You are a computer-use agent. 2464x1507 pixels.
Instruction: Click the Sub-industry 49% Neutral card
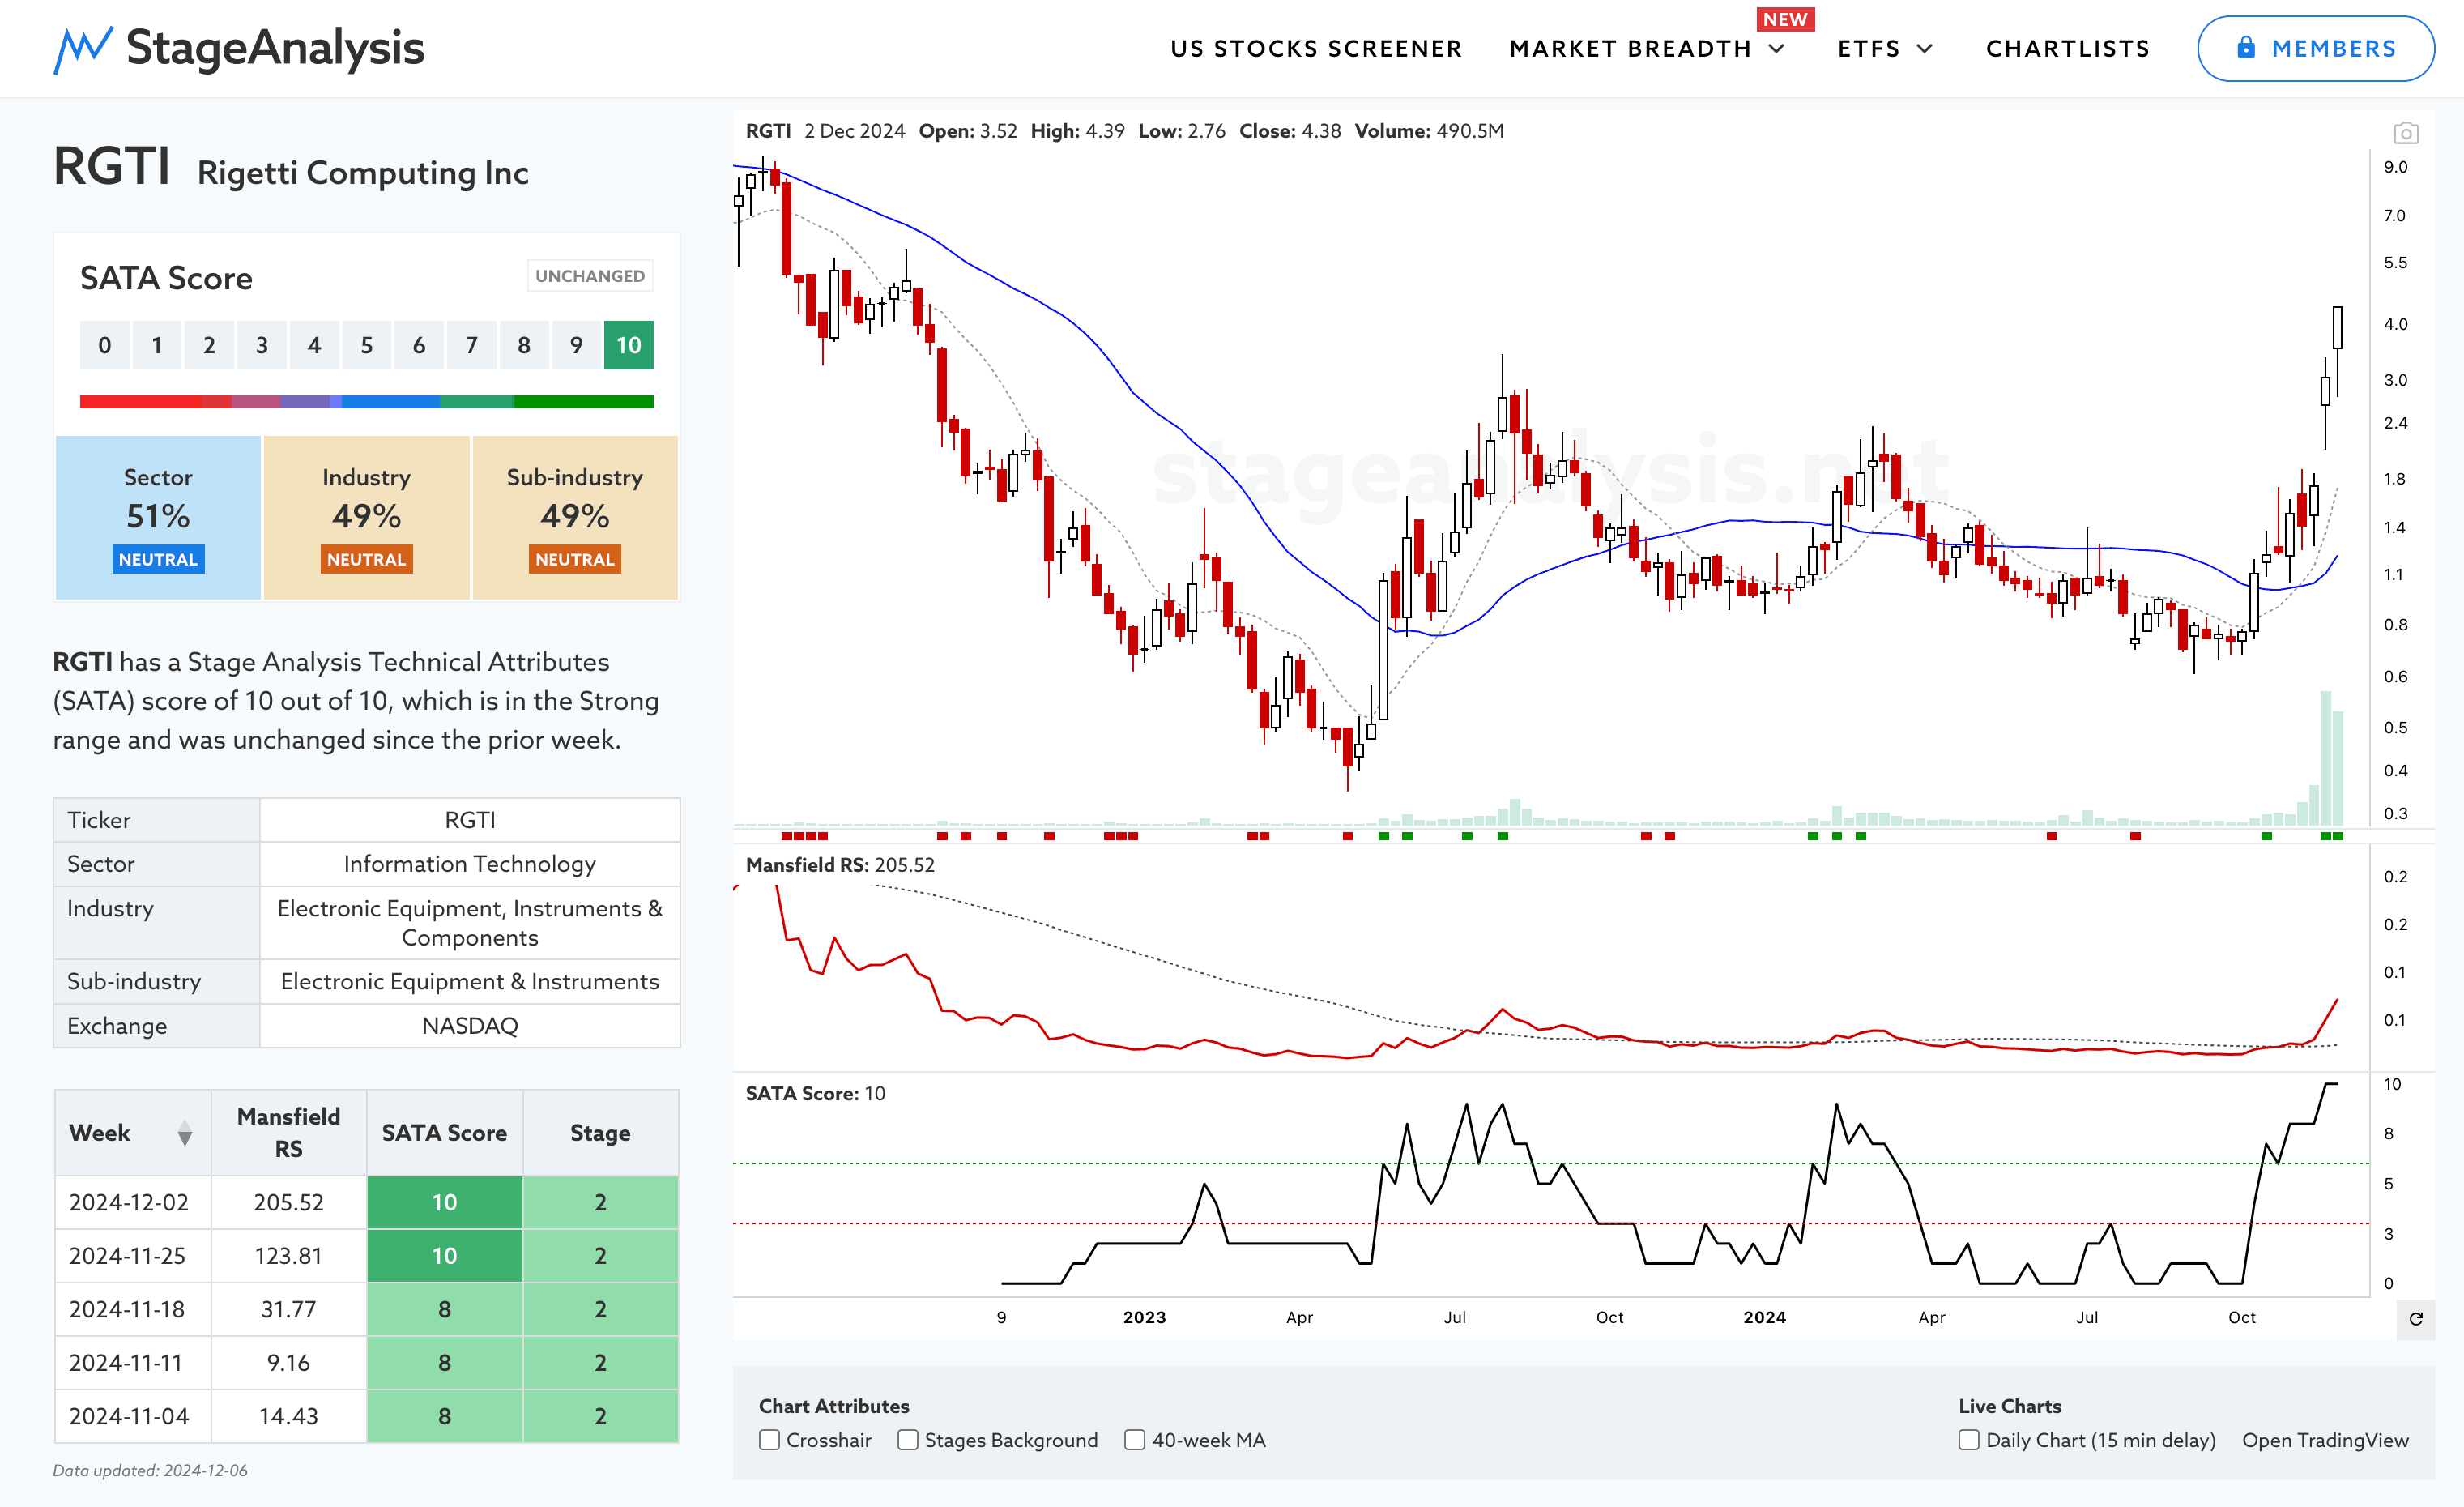pyautogui.click(x=575, y=517)
